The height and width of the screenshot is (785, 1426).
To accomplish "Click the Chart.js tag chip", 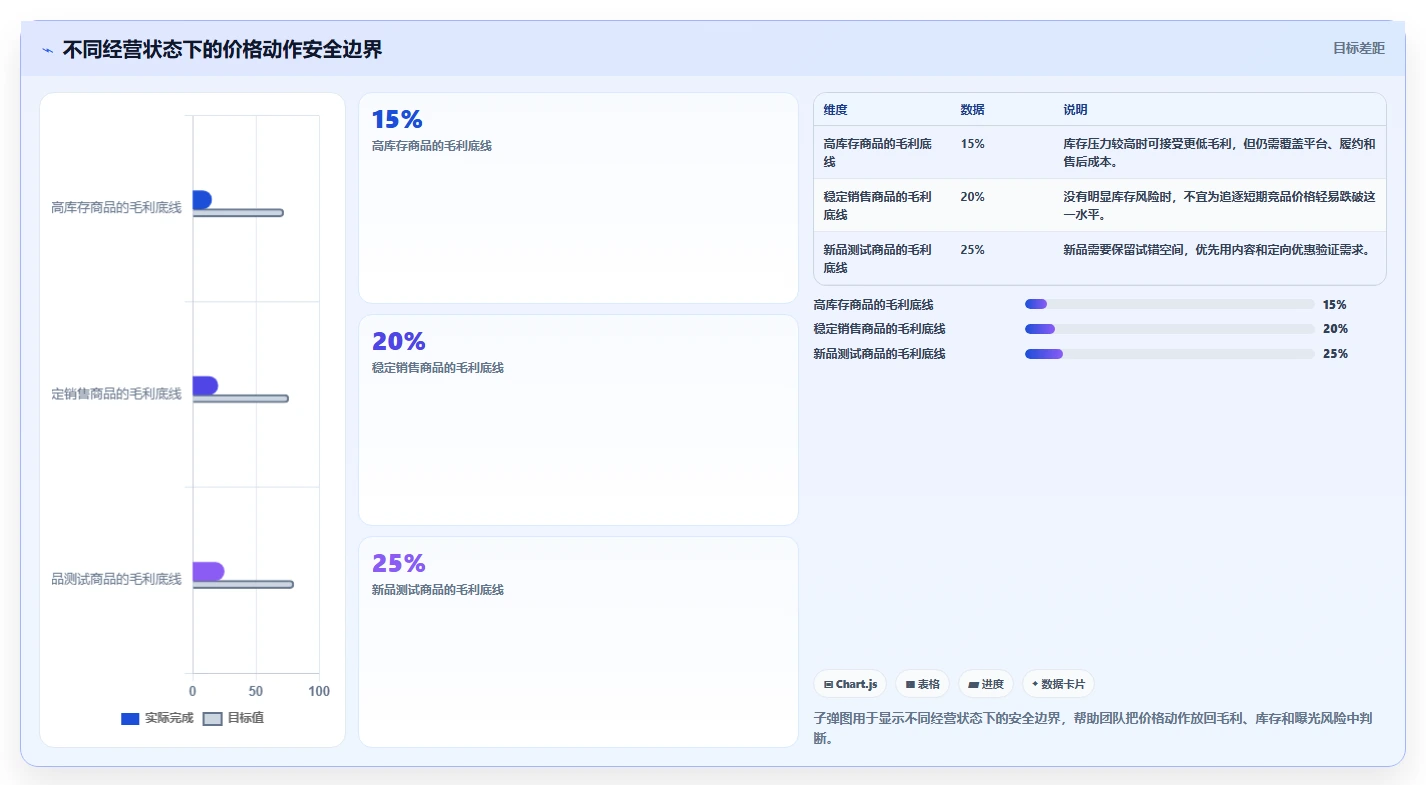I will click(x=850, y=684).
